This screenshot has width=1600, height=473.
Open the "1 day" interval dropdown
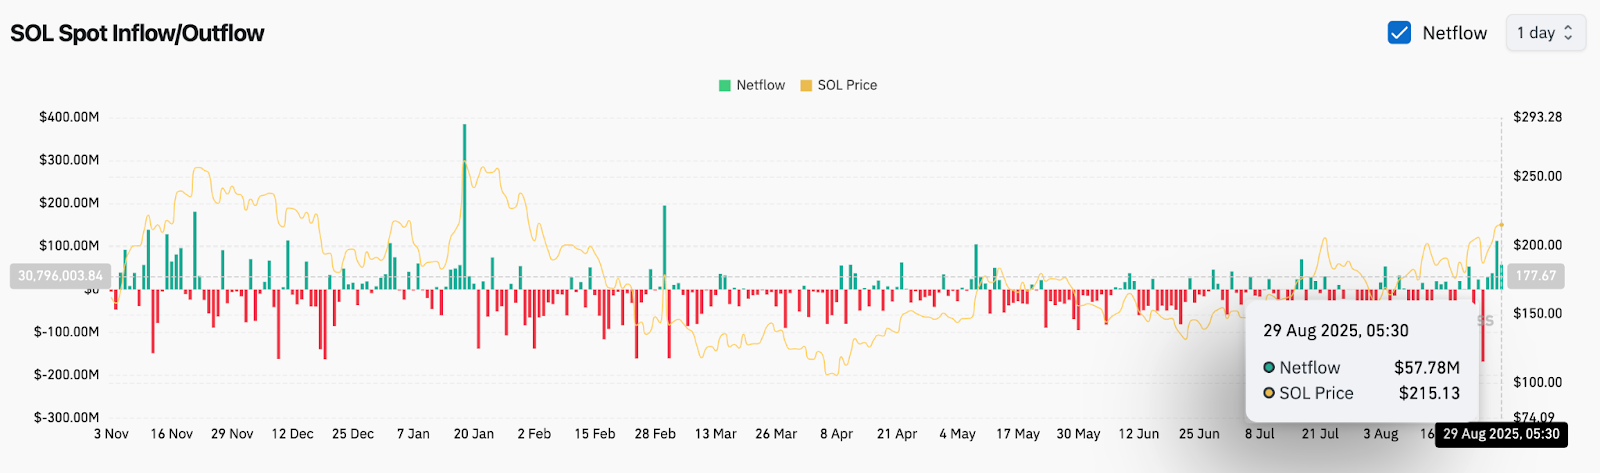(1544, 33)
